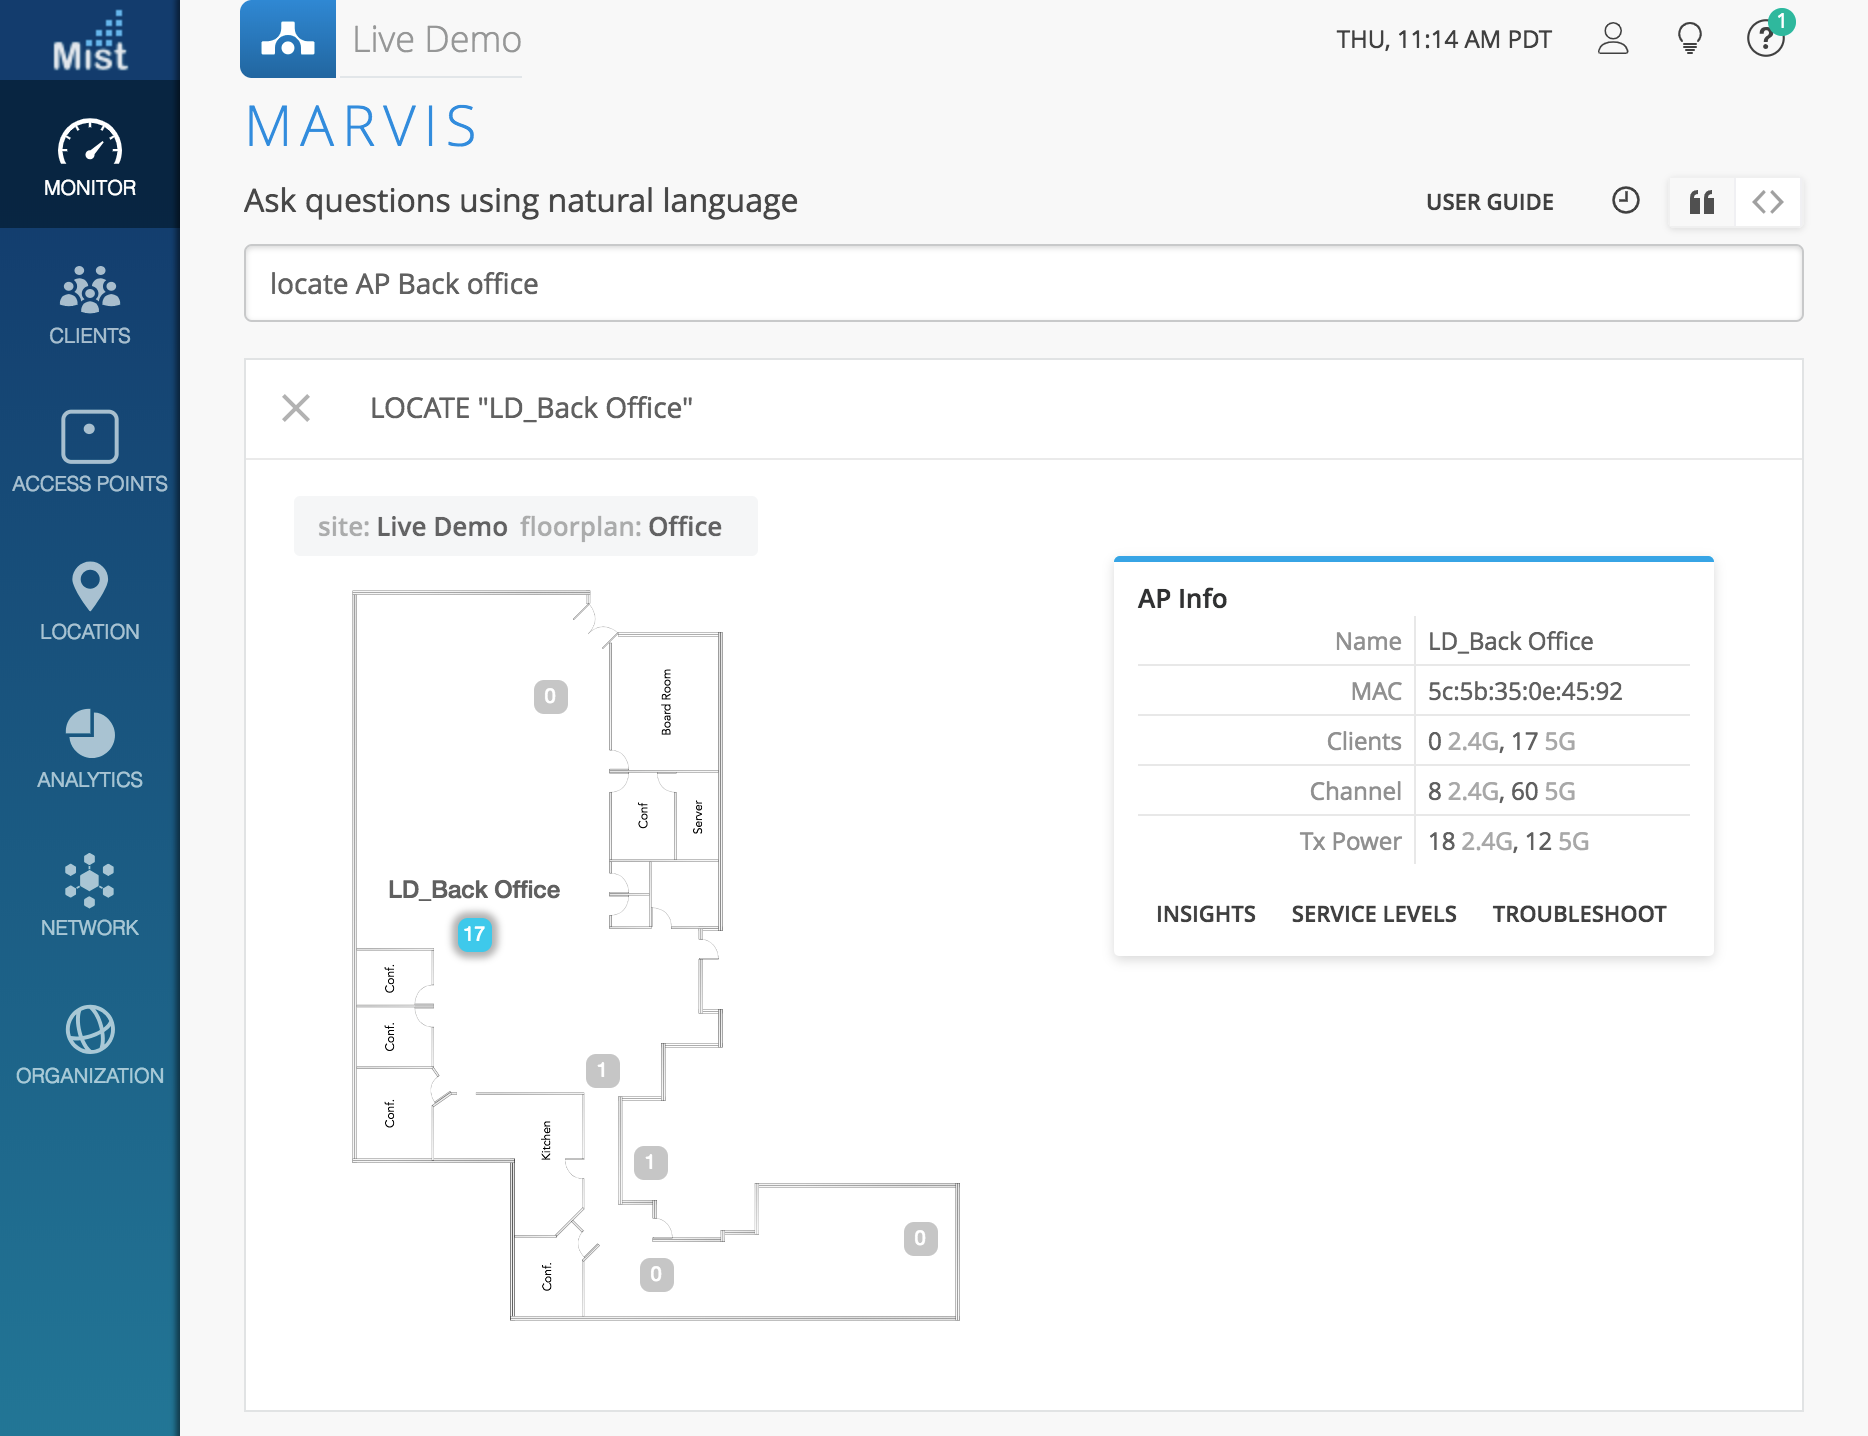
Task: Open the Location section in sidebar
Action: (x=90, y=600)
